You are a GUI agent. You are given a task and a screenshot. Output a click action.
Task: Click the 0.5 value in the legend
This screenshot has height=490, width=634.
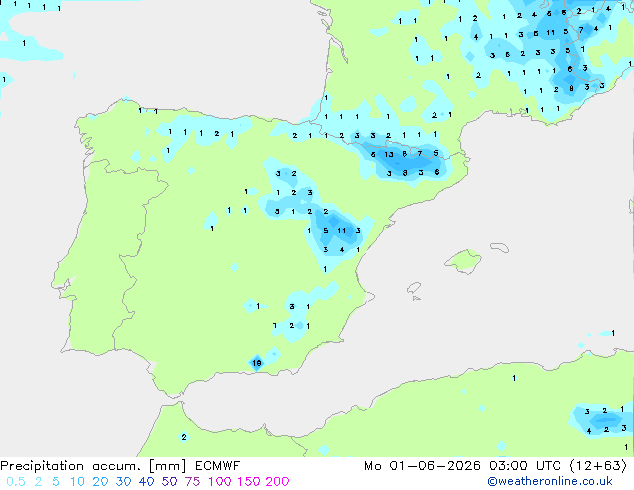click(x=16, y=482)
